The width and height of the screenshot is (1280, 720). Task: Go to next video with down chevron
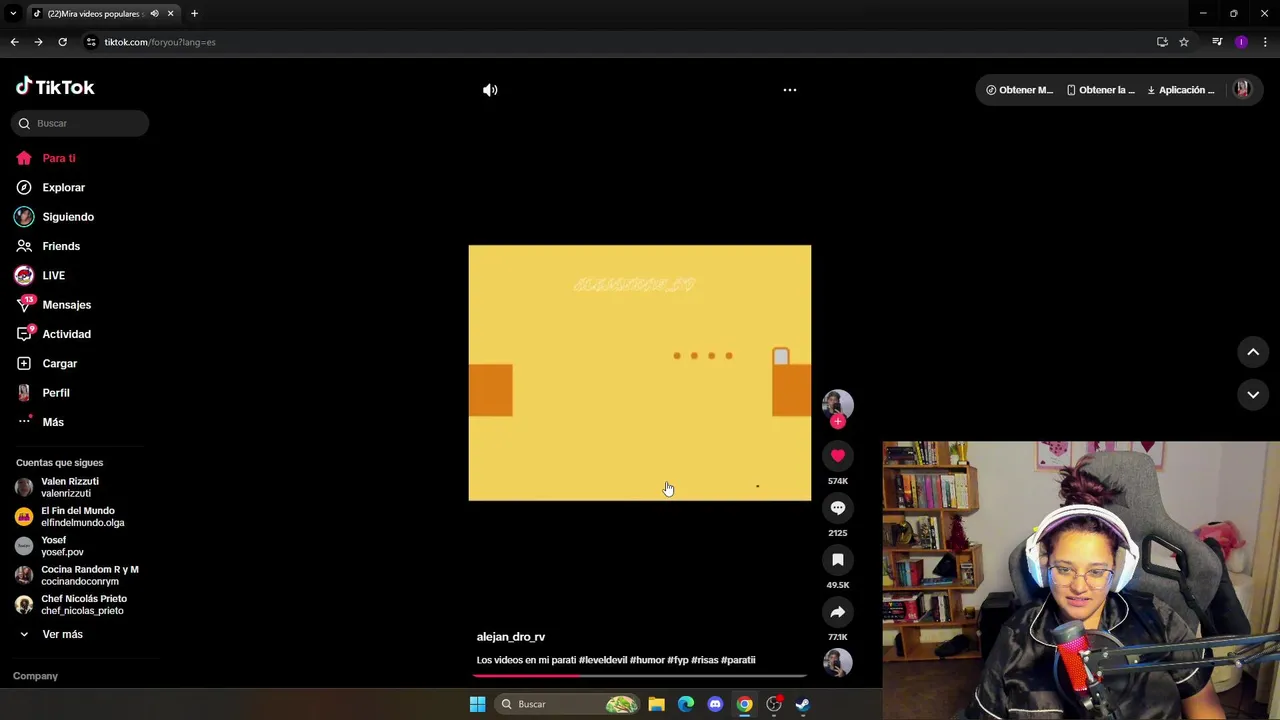click(1253, 395)
